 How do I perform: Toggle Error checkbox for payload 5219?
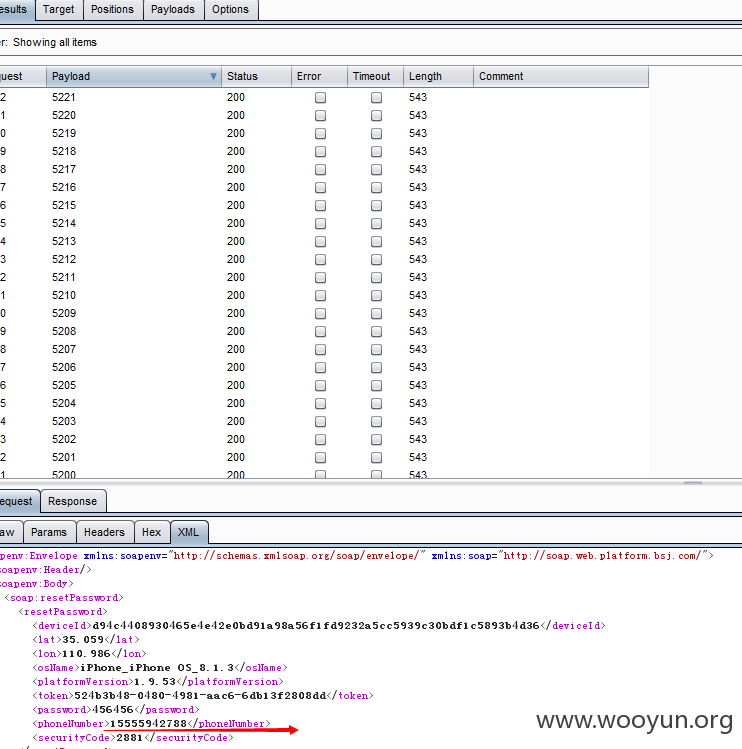(x=321, y=133)
